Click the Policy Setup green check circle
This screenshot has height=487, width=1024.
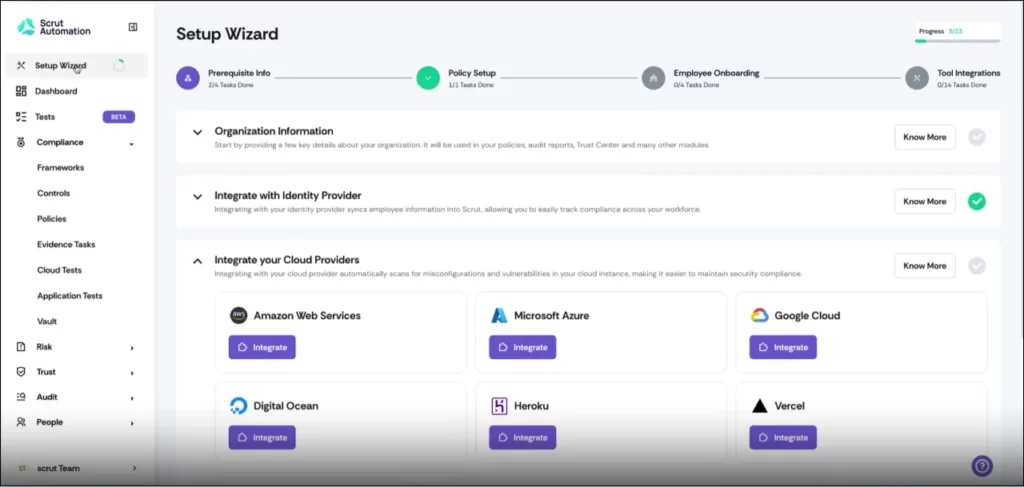click(x=428, y=78)
